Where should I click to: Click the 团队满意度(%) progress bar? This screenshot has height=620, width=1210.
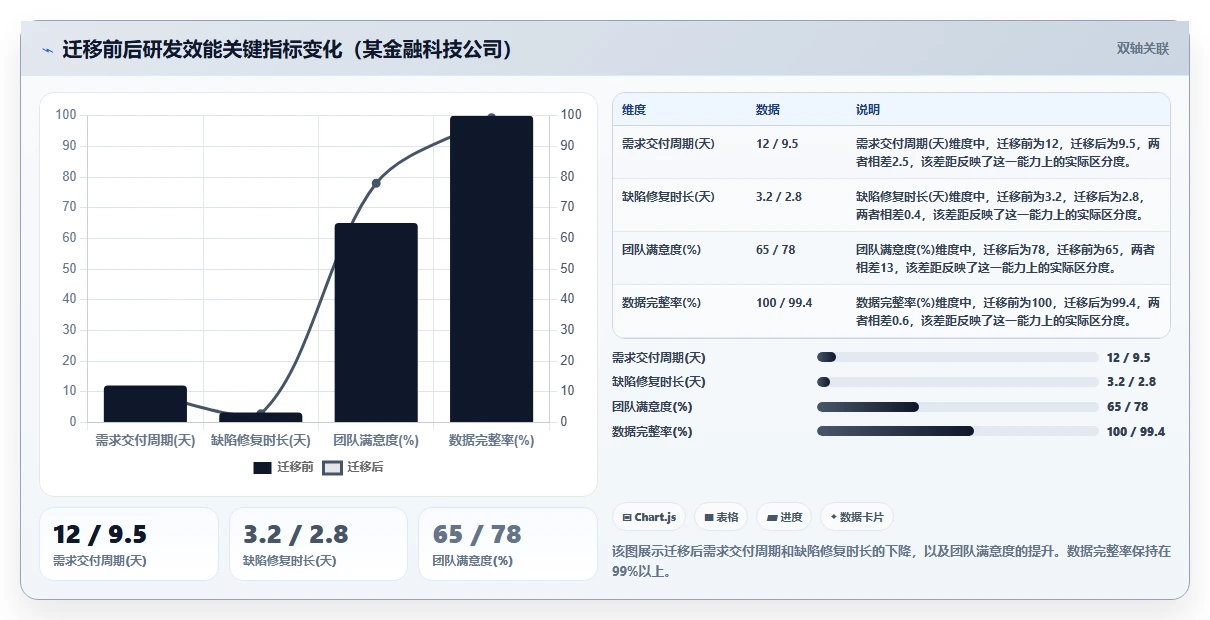(x=957, y=407)
